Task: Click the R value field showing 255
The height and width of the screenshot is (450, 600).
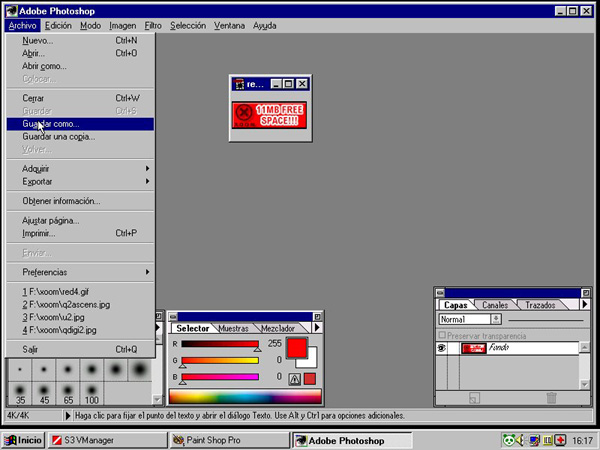Action: [274, 343]
